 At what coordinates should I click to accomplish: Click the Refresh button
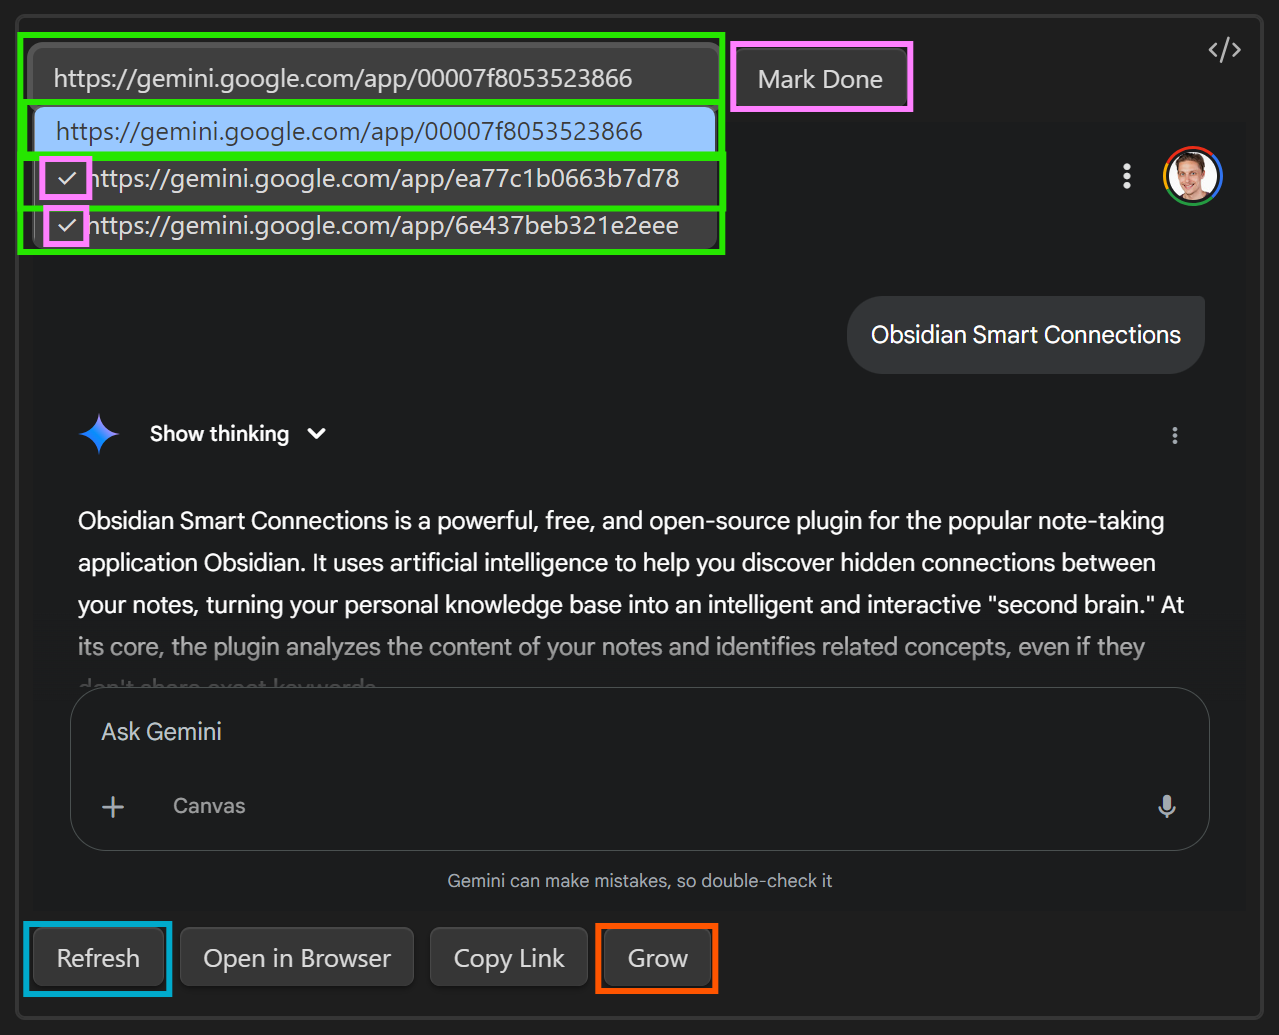pyautogui.click(x=98, y=958)
